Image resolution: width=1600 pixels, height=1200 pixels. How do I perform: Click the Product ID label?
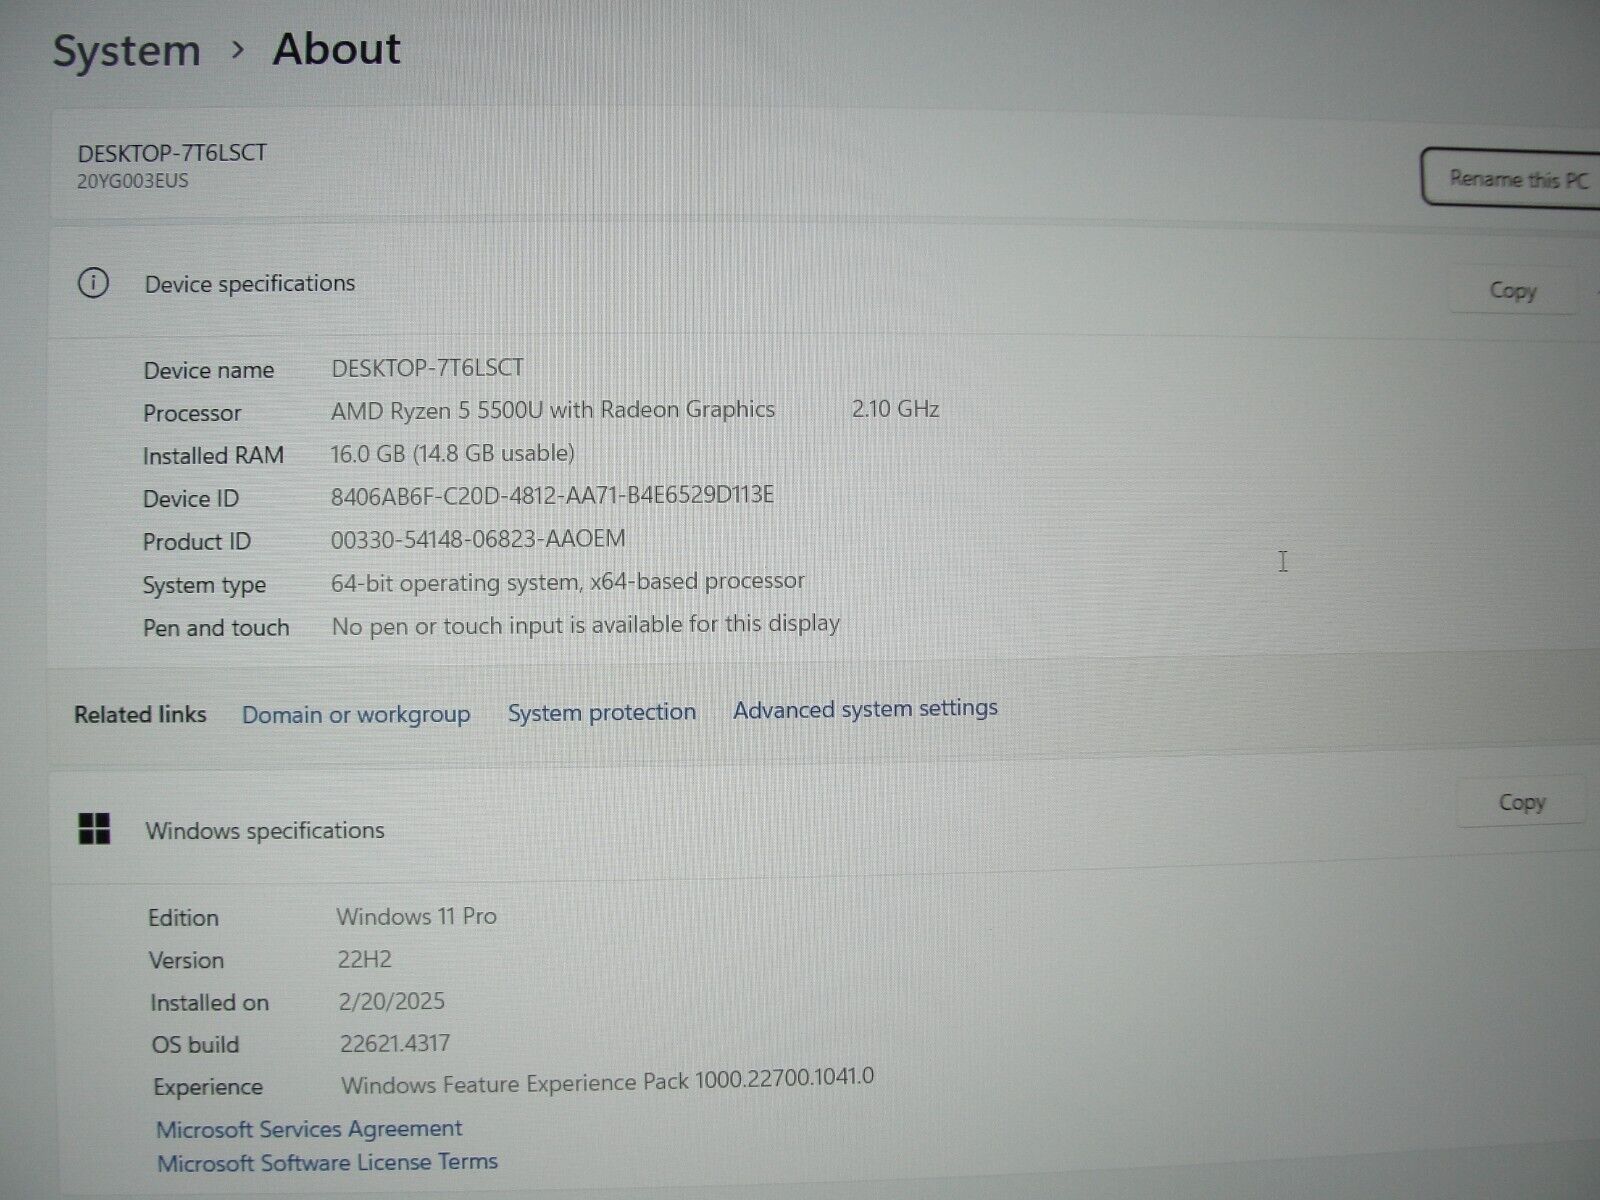196,542
